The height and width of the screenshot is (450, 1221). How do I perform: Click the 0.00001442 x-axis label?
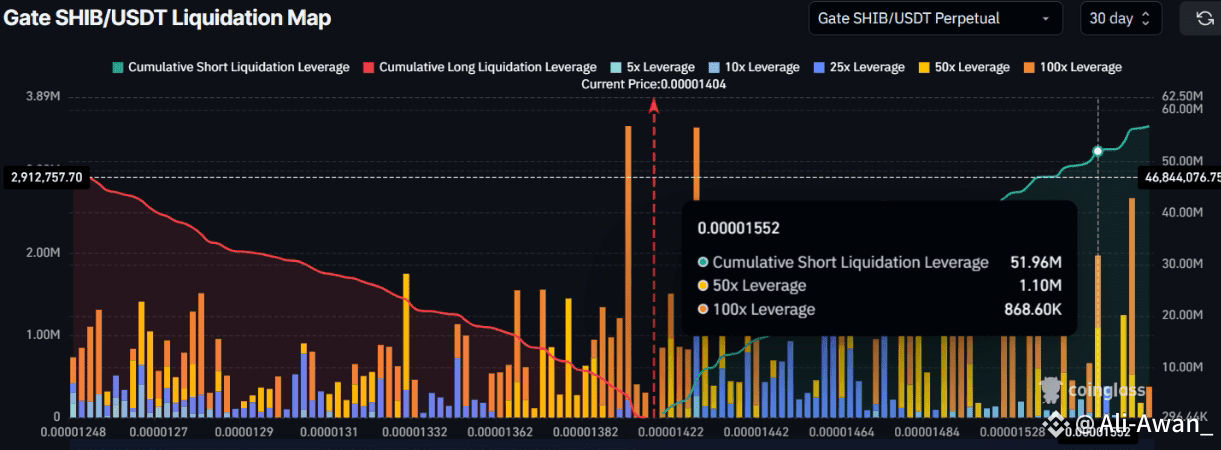point(757,432)
